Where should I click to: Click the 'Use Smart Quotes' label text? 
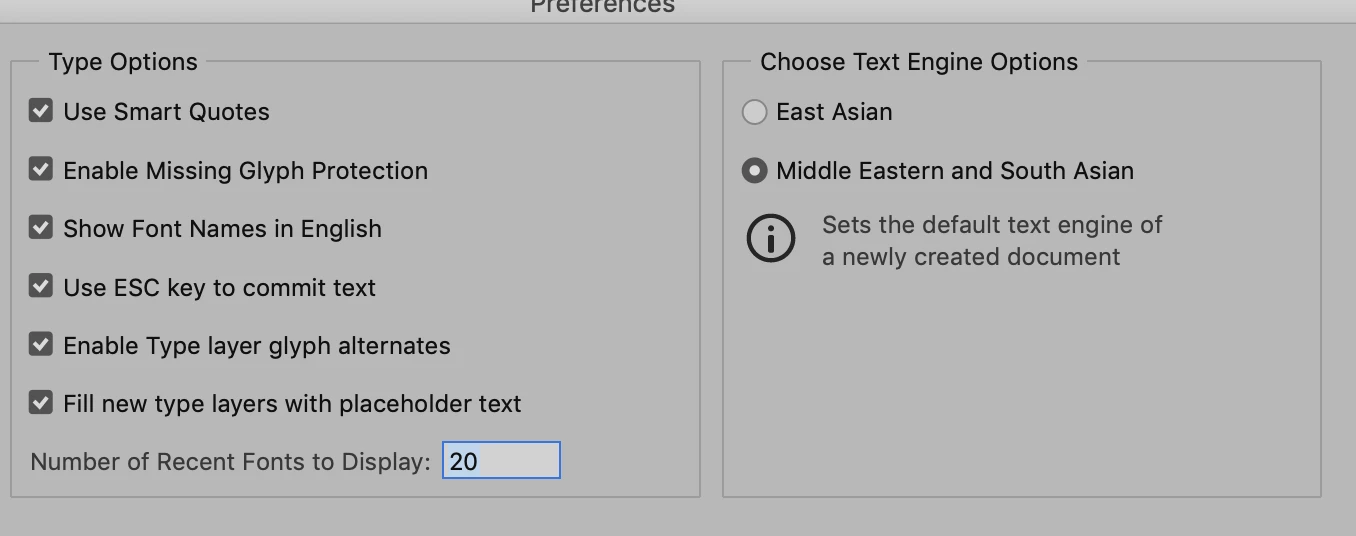click(x=166, y=112)
